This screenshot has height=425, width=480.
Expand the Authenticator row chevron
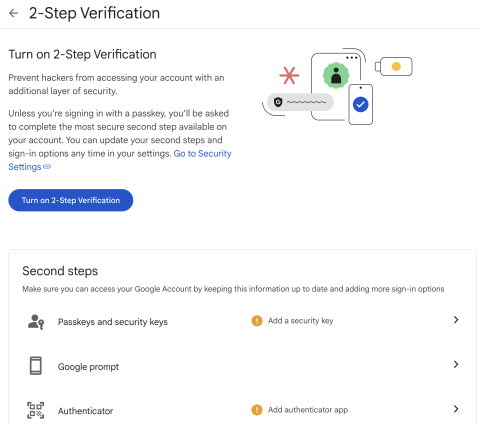click(x=456, y=409)
